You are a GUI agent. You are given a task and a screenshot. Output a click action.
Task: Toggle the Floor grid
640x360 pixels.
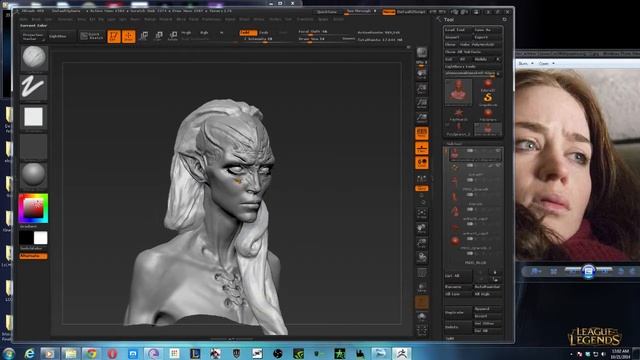pos(422,148)
